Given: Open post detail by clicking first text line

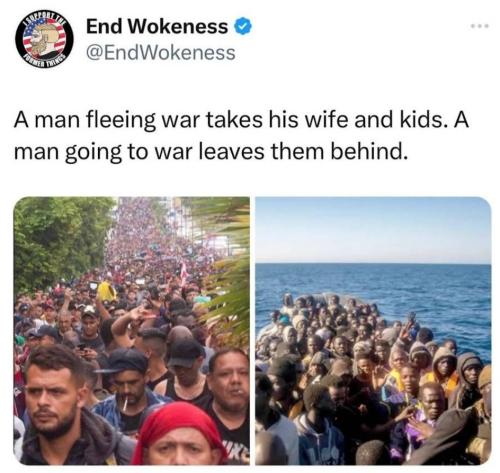Looking at the screenshot, I should tap(241, 119).
